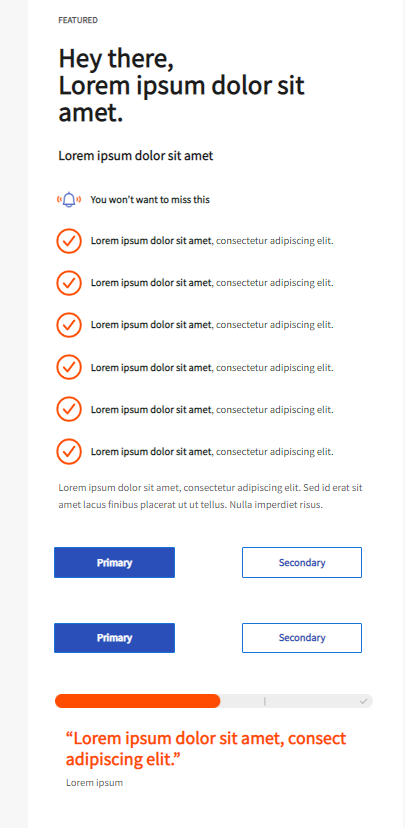This screenshot has height=828, width=405.
Task: Click the first orange checkmark circle icon
Action: [69, 241]
